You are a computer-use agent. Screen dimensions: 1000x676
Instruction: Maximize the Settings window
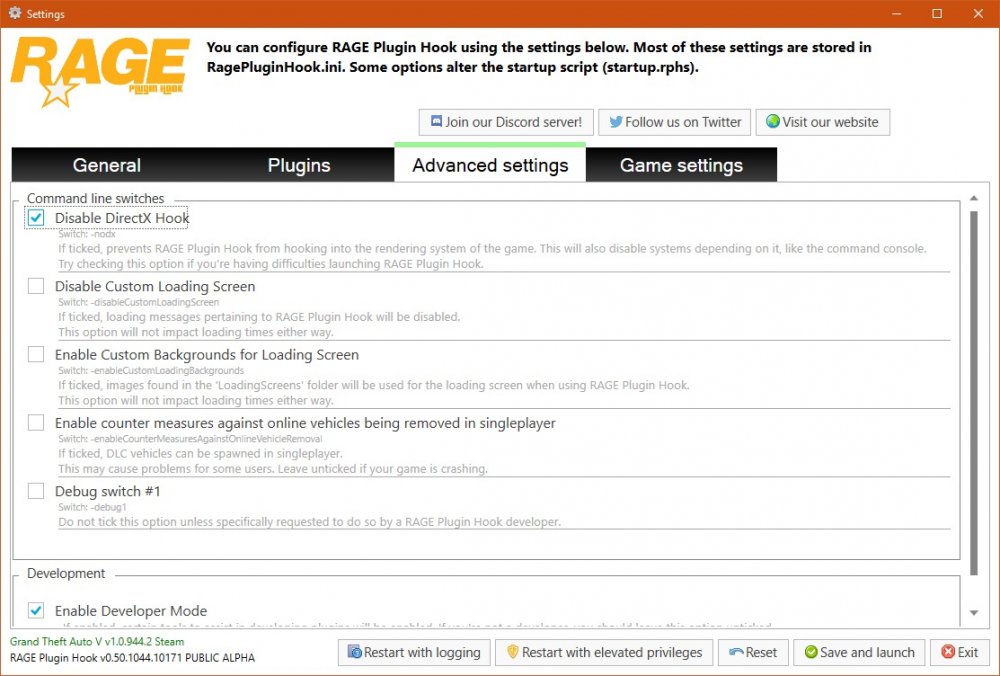pos(937,13)
